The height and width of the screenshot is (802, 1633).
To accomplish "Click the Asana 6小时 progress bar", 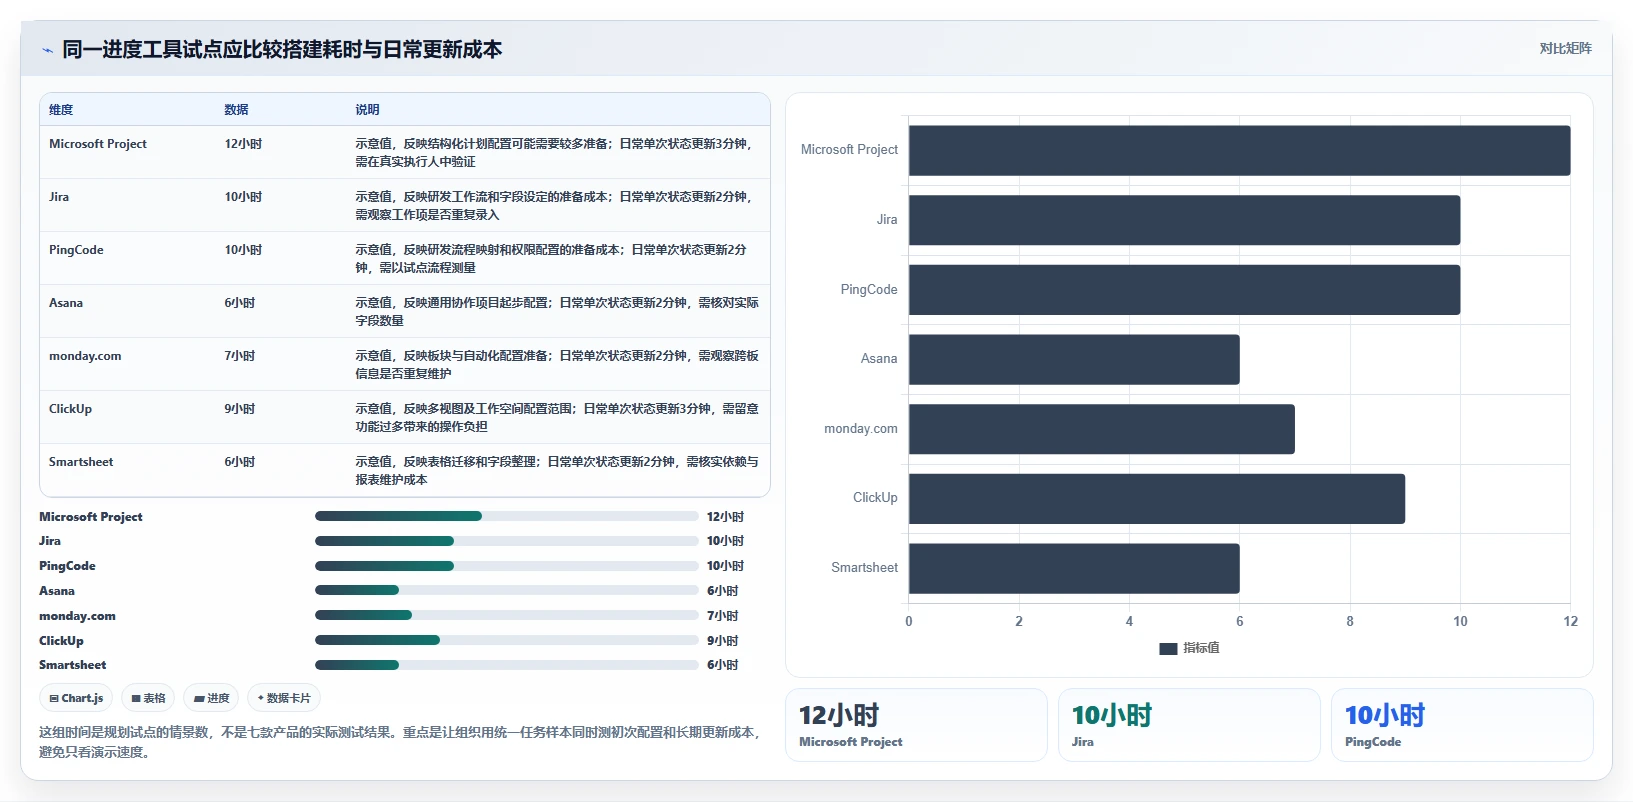I will (506, 590).
